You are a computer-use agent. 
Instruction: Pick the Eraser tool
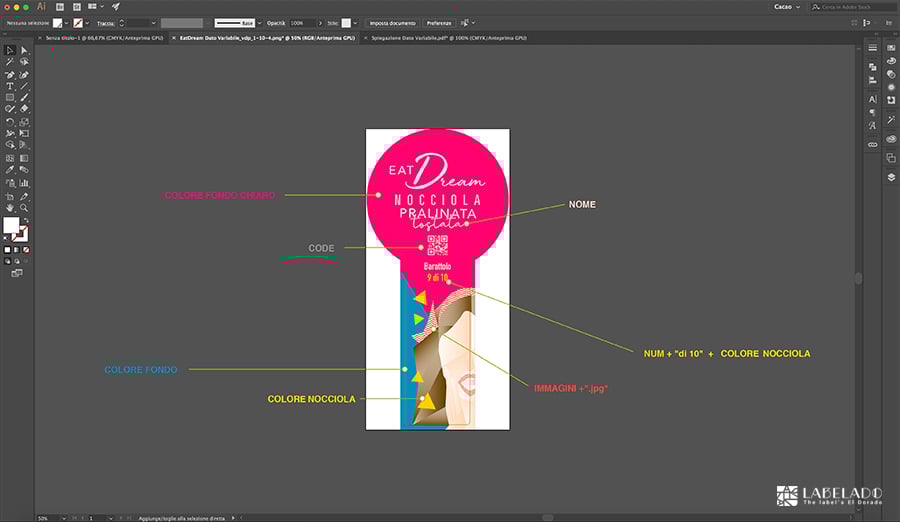tap(24, 109)
